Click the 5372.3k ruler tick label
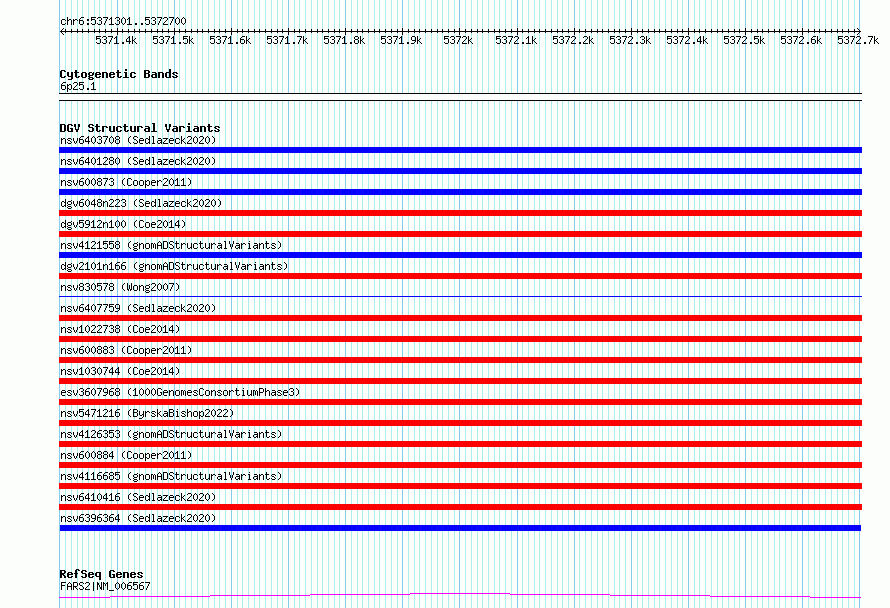Viewport: 890px width, 608px height. pos(630,40)
